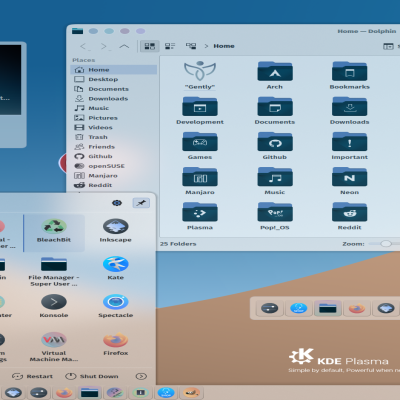Select the Github folder in file view
Image resolution: width=400 pixels, height=400 pixels.
[x=275, y=142]
